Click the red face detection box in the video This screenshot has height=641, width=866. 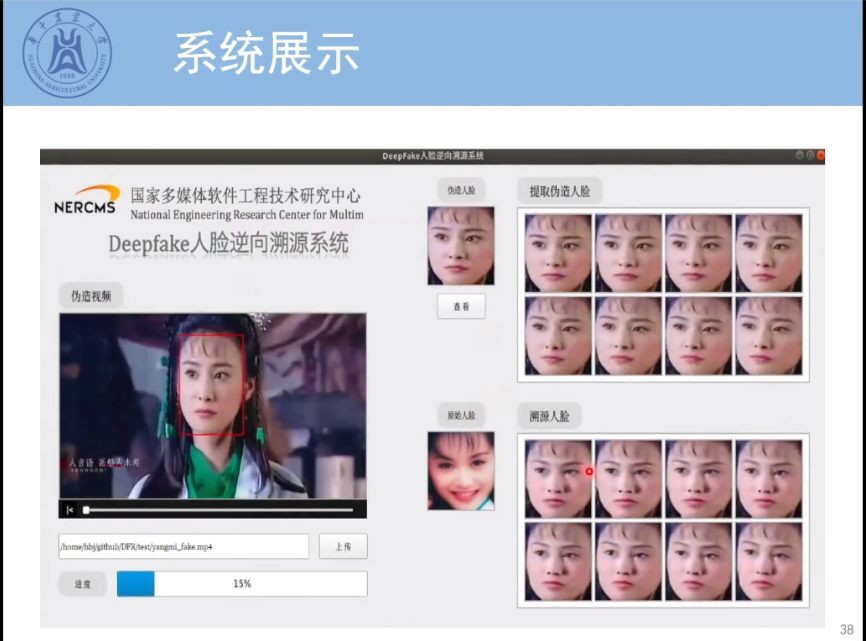coord(212,383)
